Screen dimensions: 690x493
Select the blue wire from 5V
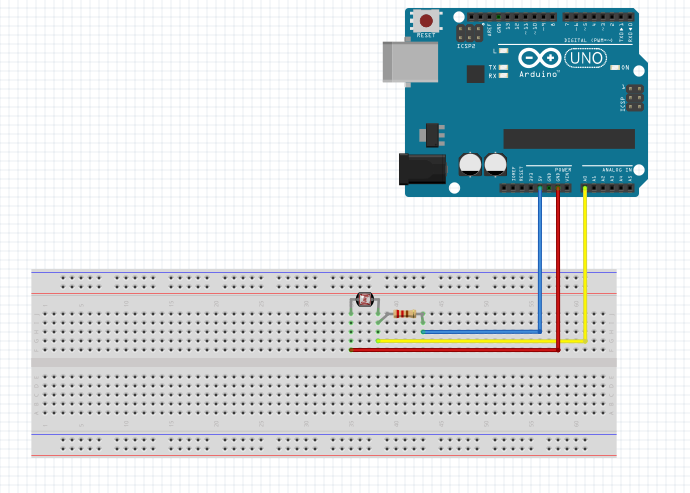point(540,260)
